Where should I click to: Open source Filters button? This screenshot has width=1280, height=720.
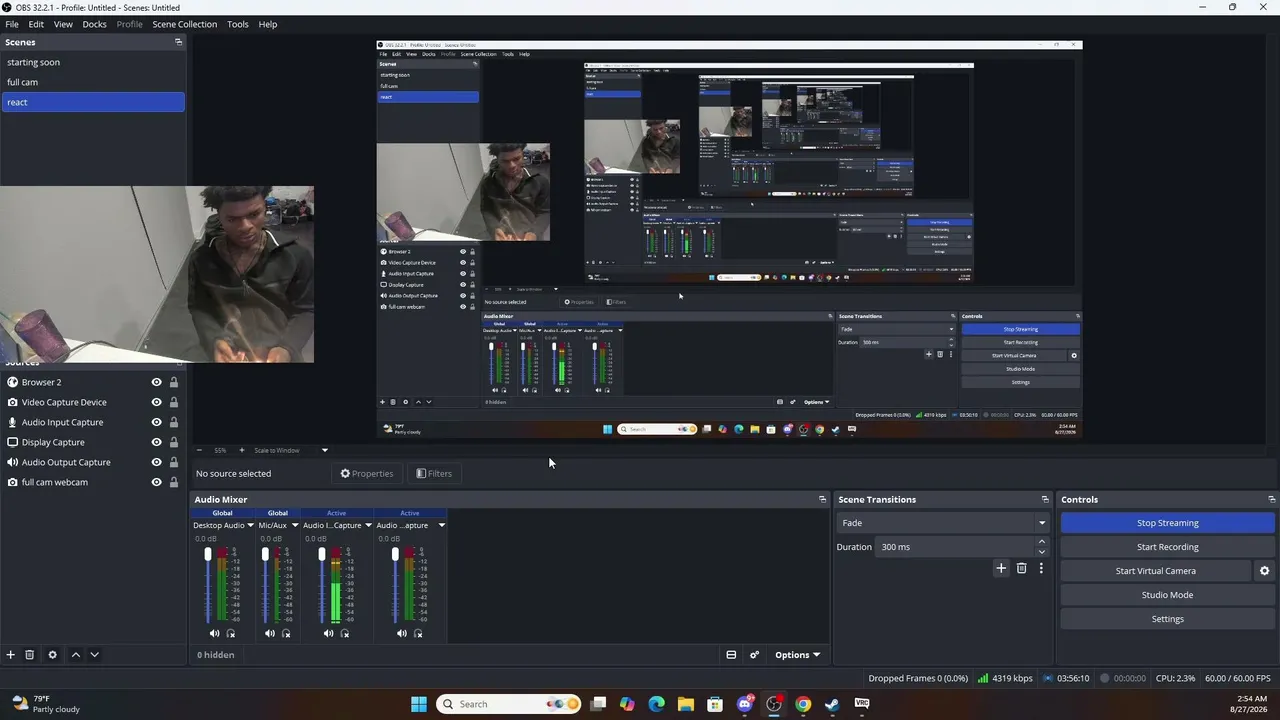(434, 473)
